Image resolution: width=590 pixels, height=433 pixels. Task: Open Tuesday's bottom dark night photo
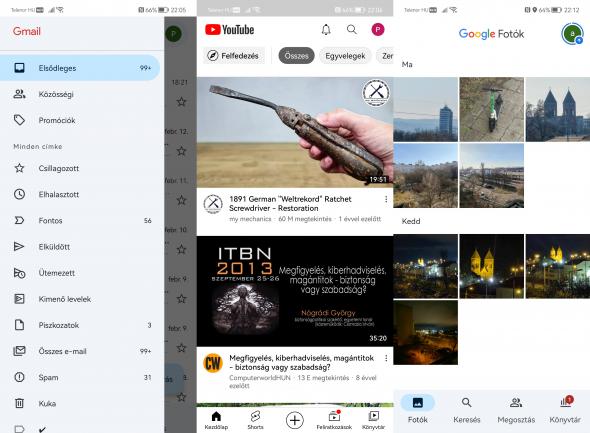coord(426,333)
